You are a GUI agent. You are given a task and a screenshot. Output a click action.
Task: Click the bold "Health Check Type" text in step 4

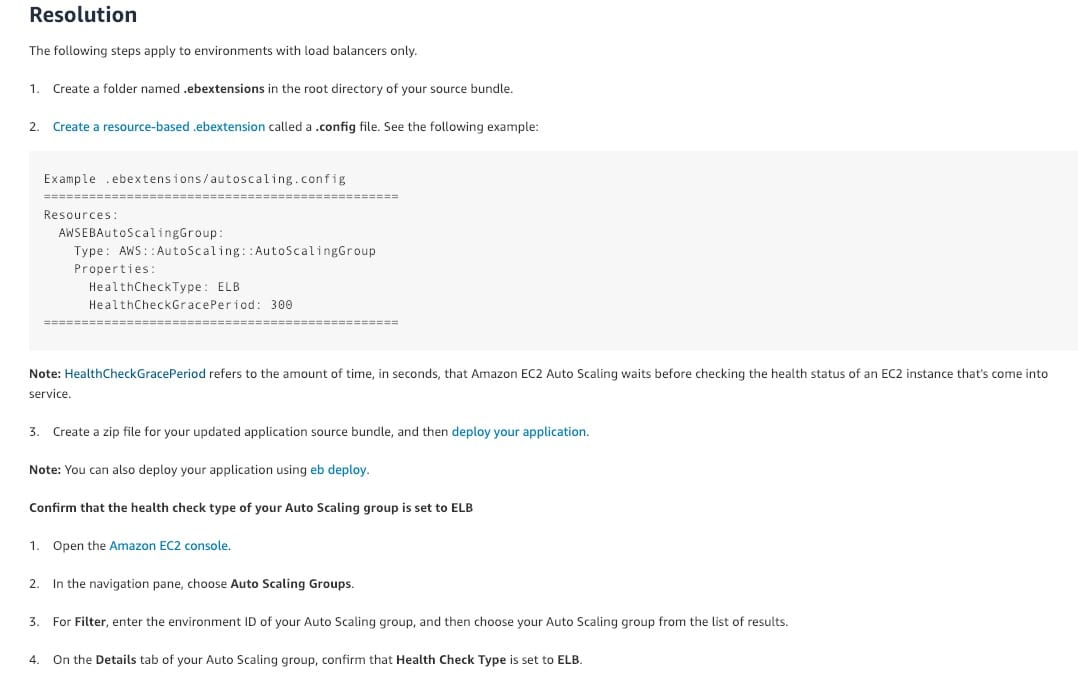point(450,660)
